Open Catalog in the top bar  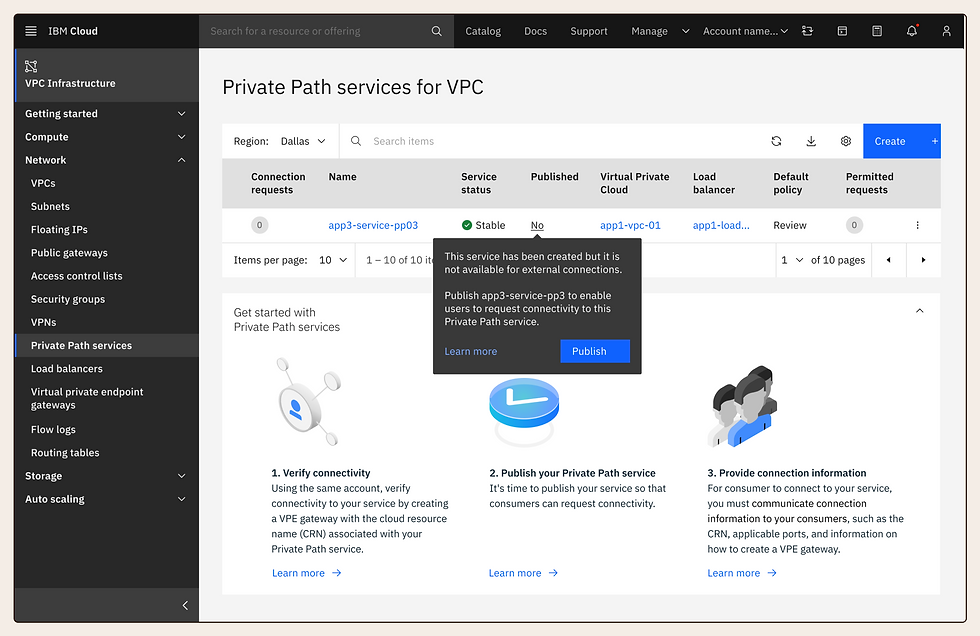pos(482,31)
